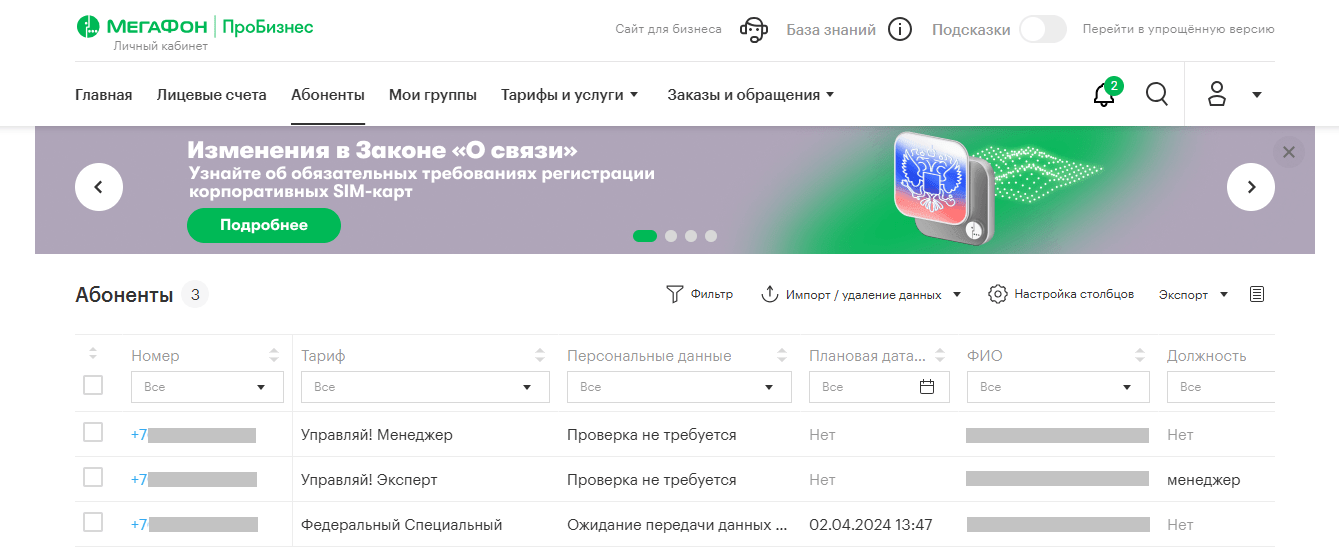This screenshot has height=555, width=1339.
Task: Open the ФИО filter dropdown
Action: tap(1058, 387)
